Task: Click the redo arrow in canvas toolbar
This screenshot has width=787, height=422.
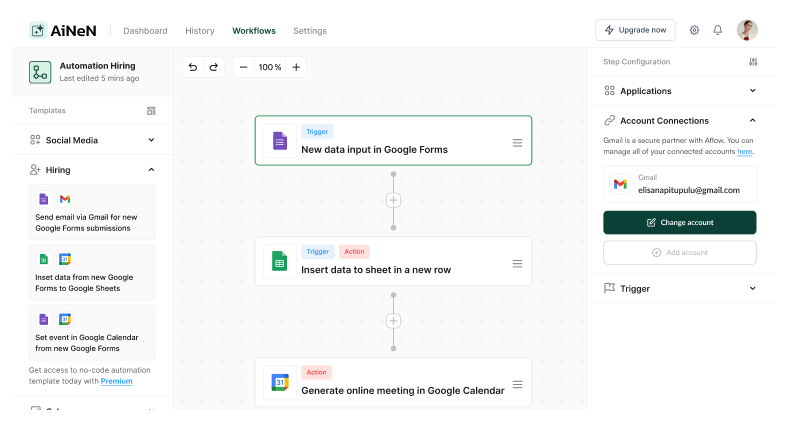Action: pyautogui.click(x=213, y=67)
